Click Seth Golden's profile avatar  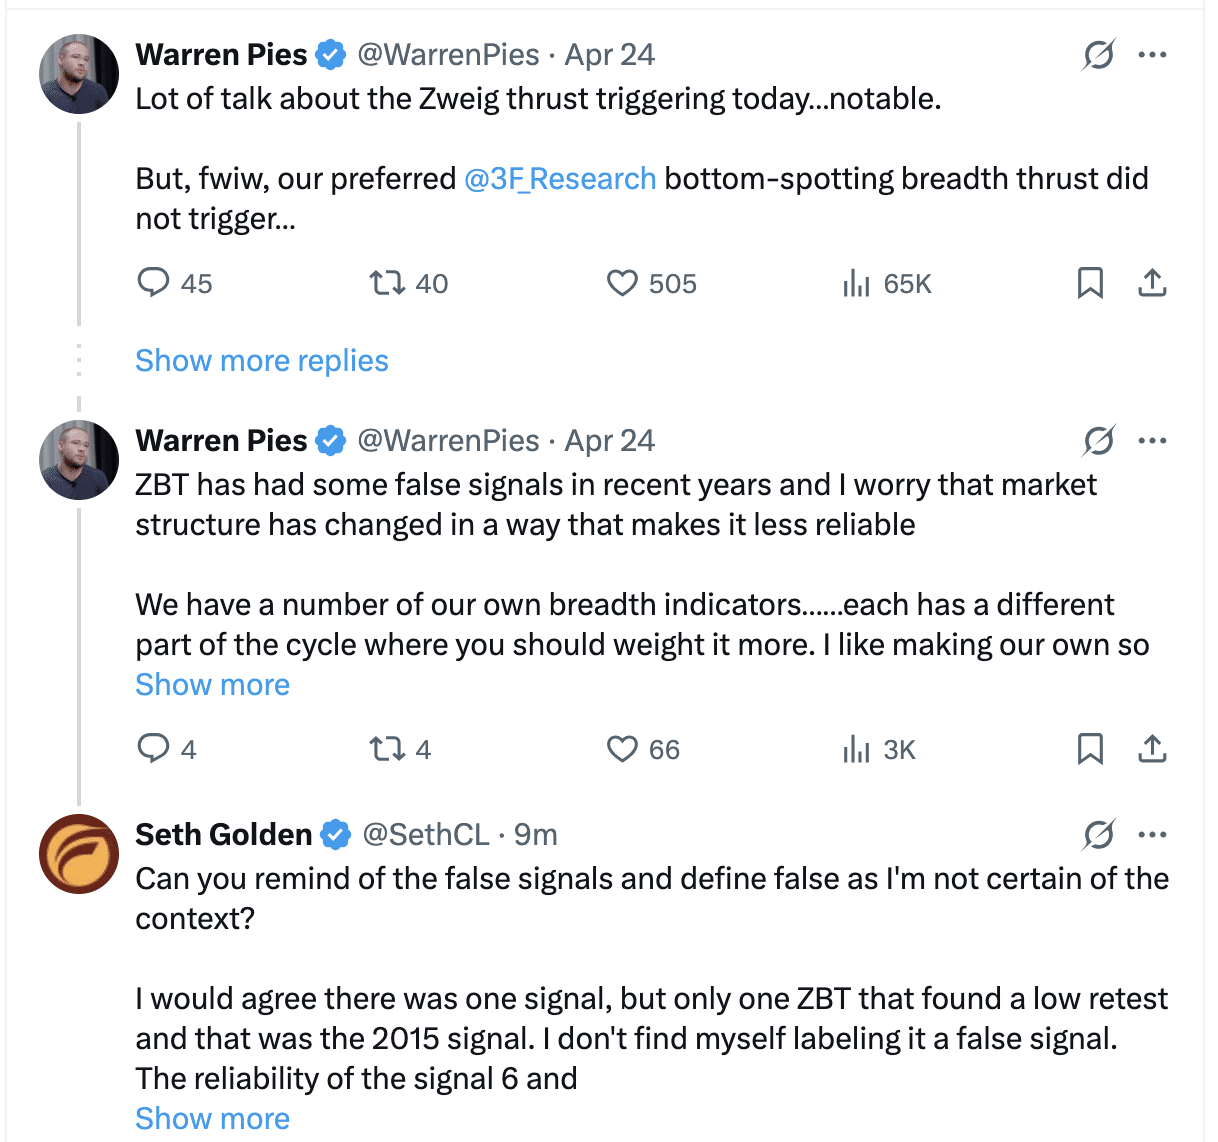click(x=79, y=854)
